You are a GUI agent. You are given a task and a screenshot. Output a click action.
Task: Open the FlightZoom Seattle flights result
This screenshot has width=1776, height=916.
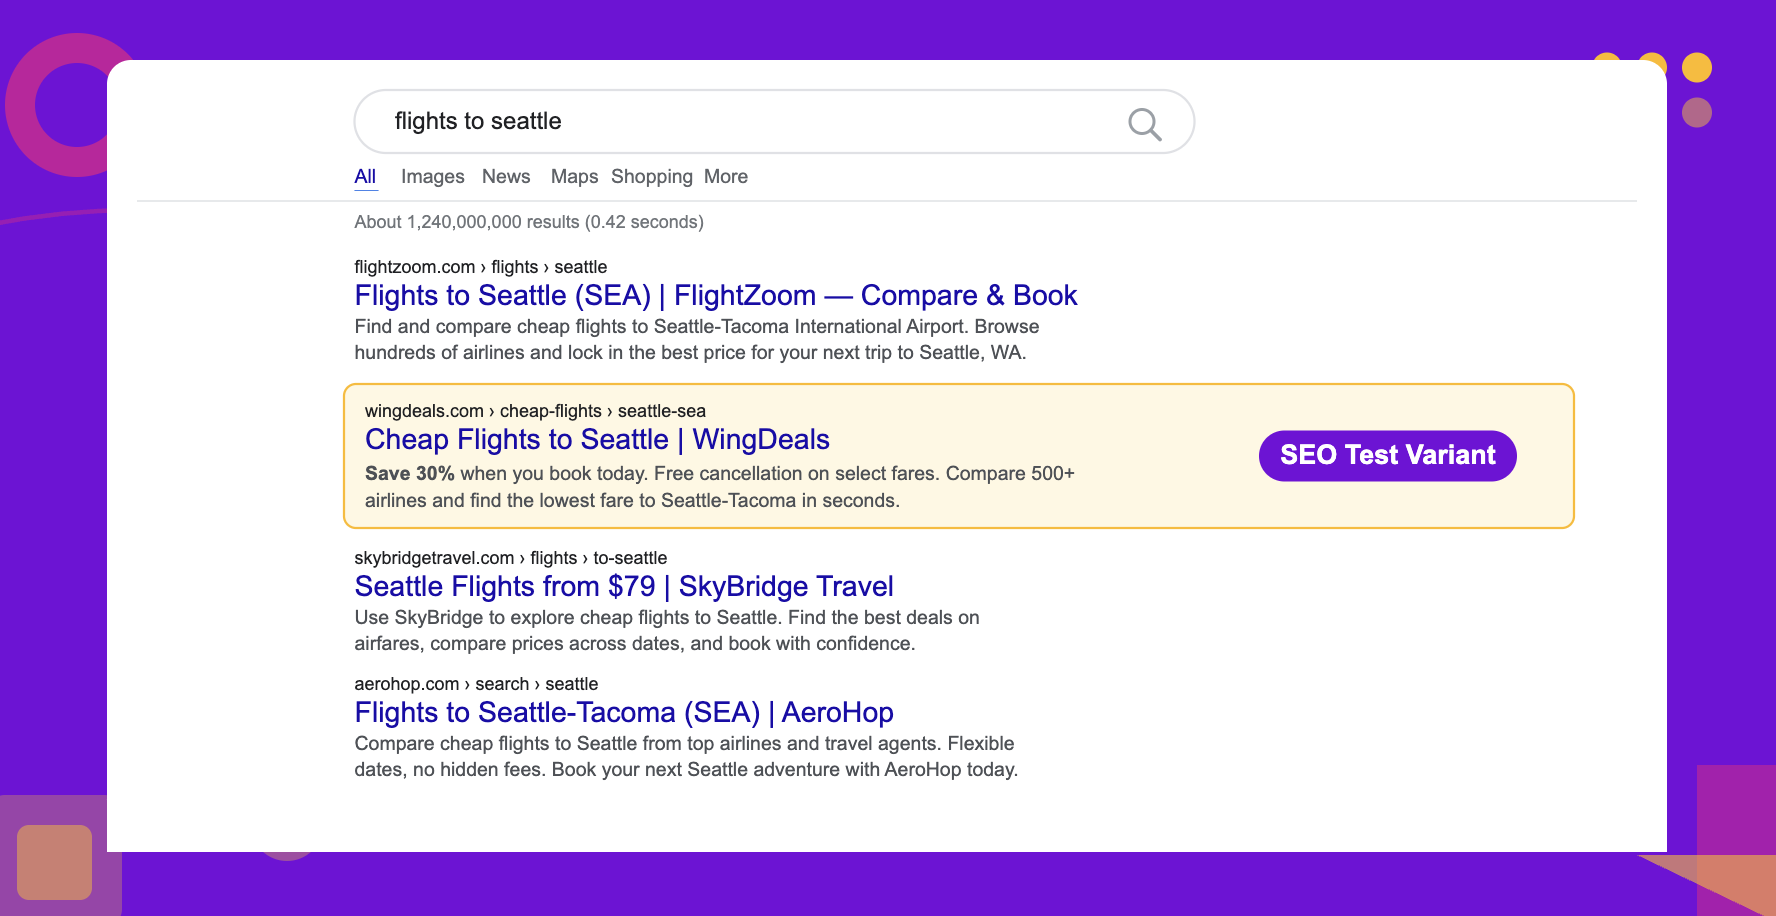(x=716, y=295)
